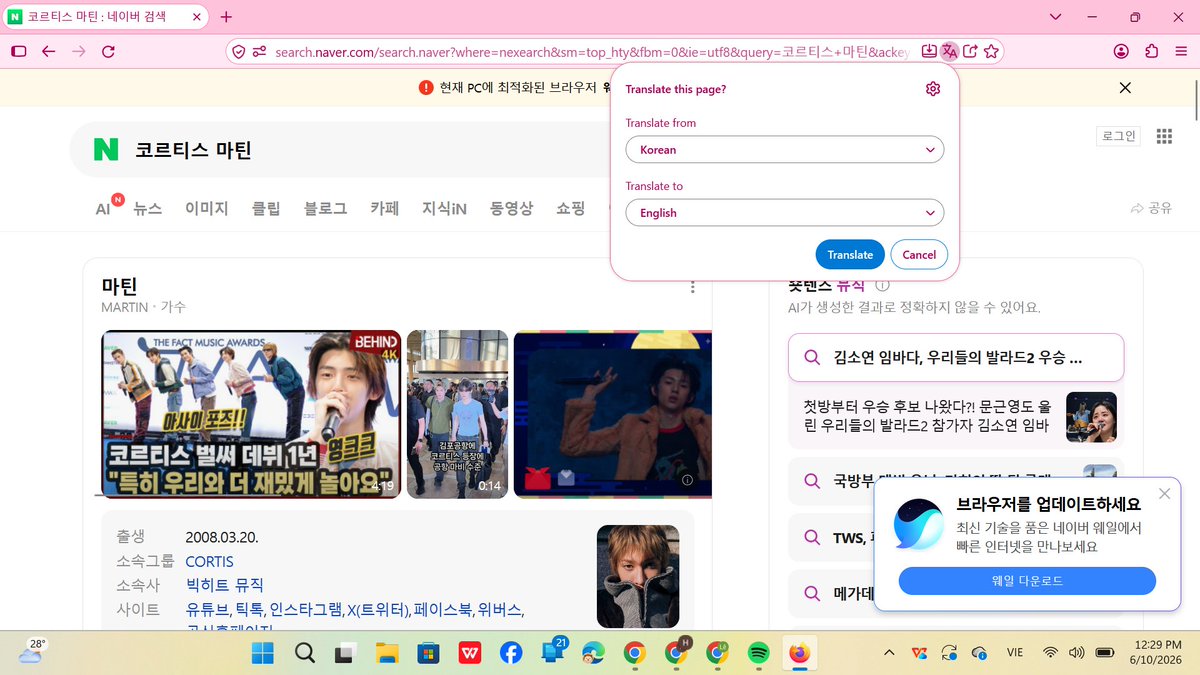The width and height of the screenshot is (1200, 675).
Task: Select the 김소연 임바다 trending search item
Action: click(x=956, y=357)
